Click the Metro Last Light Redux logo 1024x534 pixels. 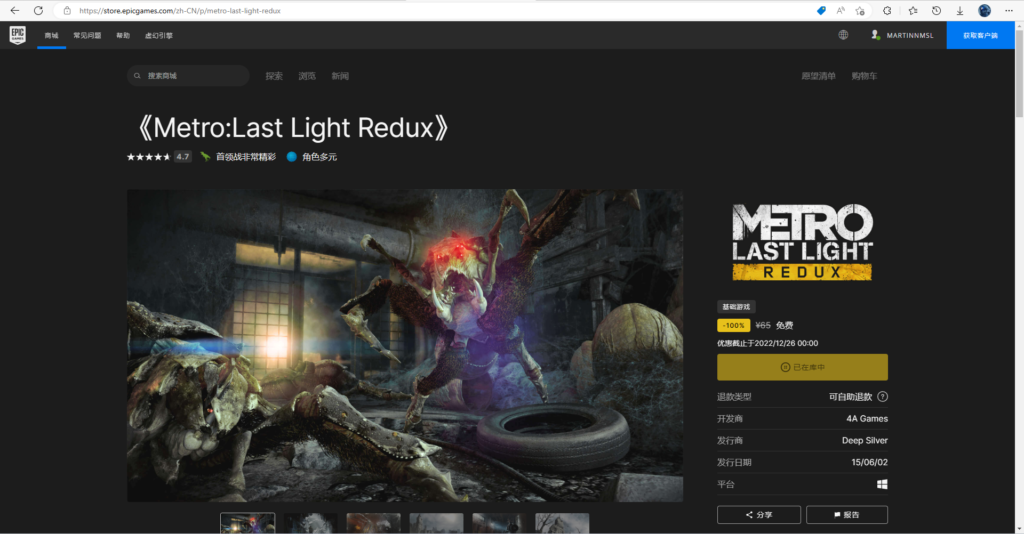[x=802, y=242]
